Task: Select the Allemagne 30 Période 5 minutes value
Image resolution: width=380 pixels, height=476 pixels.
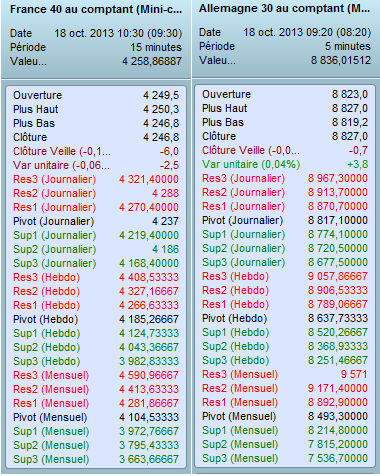Action: [348, 46]
